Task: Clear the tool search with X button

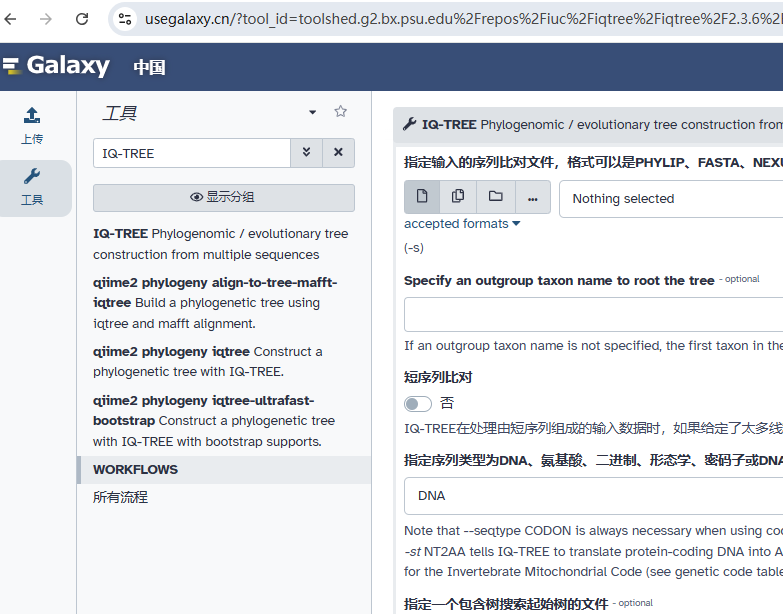Action: click(338, 152)
